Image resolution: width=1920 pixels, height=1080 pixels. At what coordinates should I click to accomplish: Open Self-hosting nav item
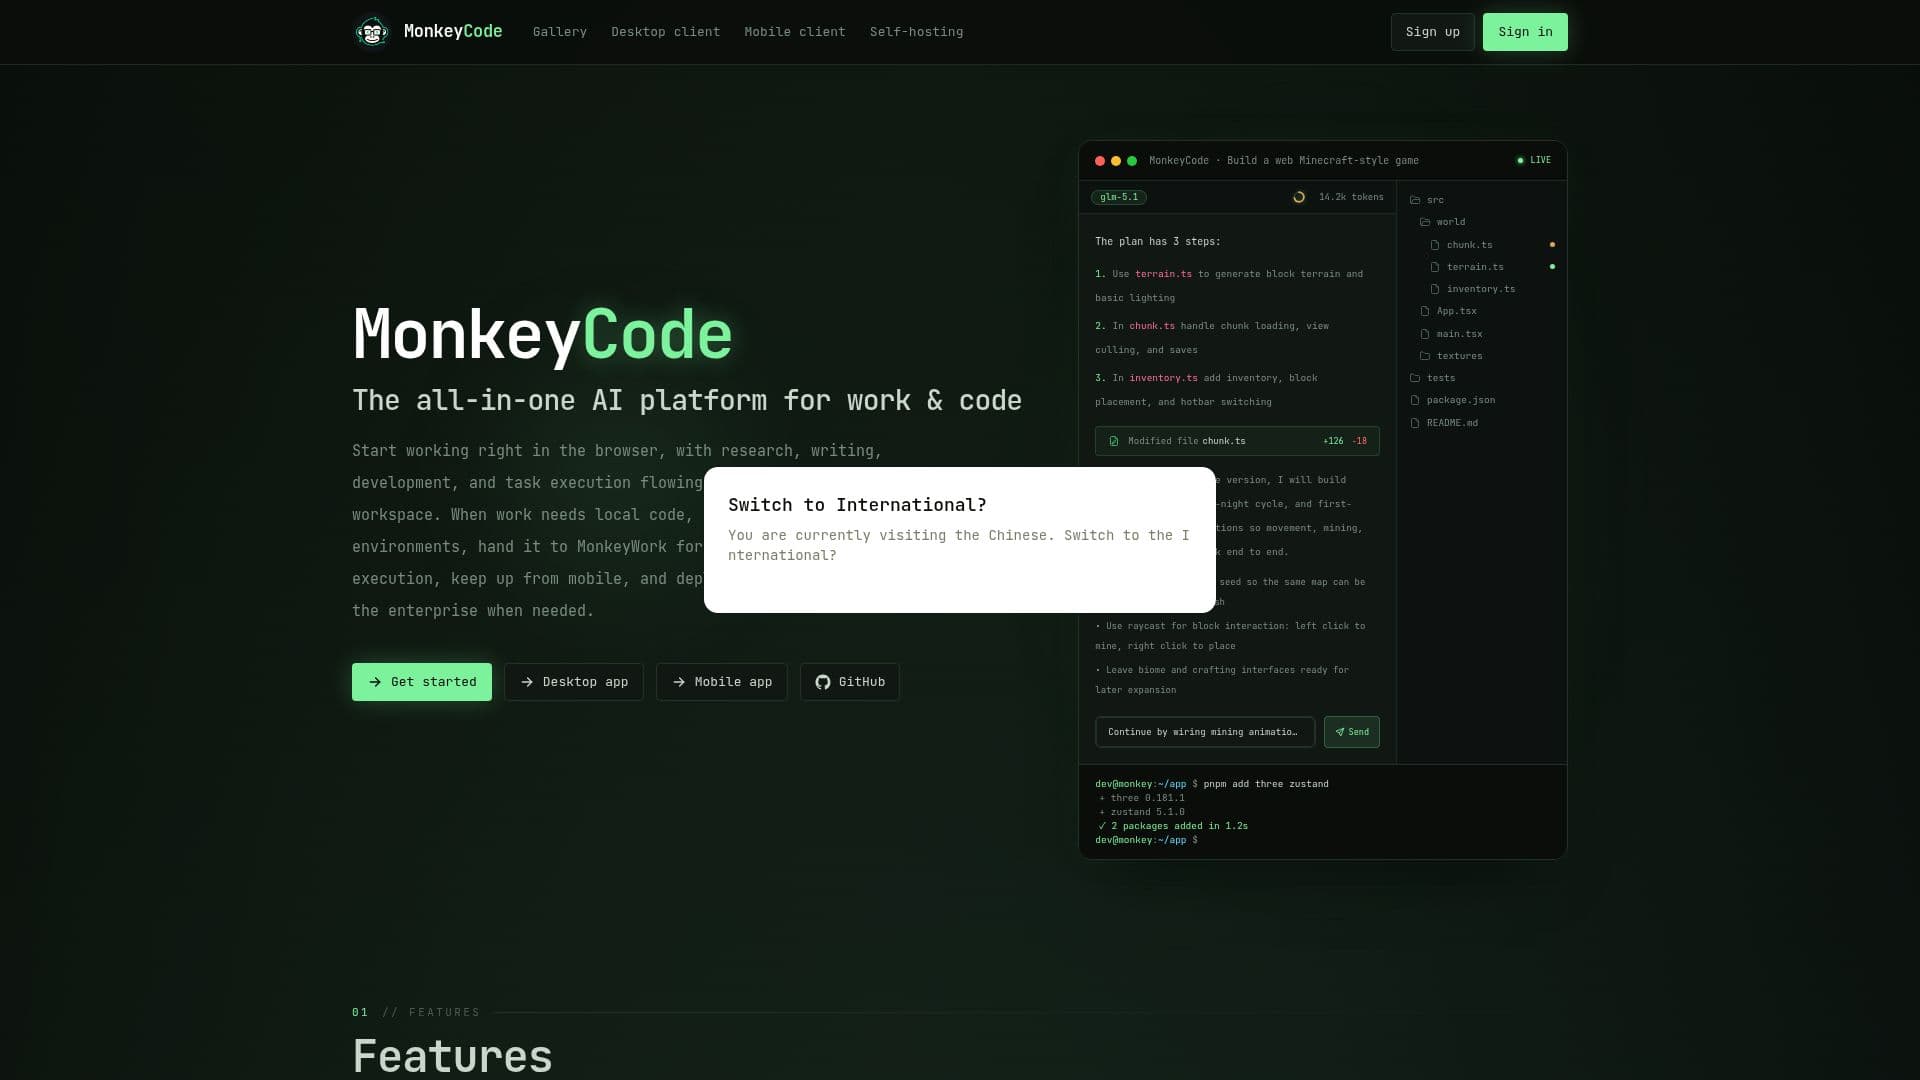tap(917, 32)
